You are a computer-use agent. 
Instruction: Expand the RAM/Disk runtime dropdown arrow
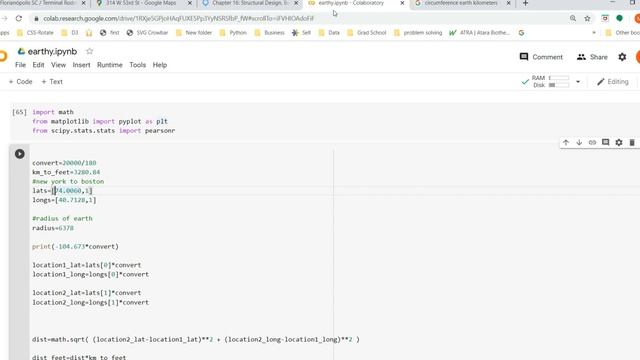pos(578,82)
